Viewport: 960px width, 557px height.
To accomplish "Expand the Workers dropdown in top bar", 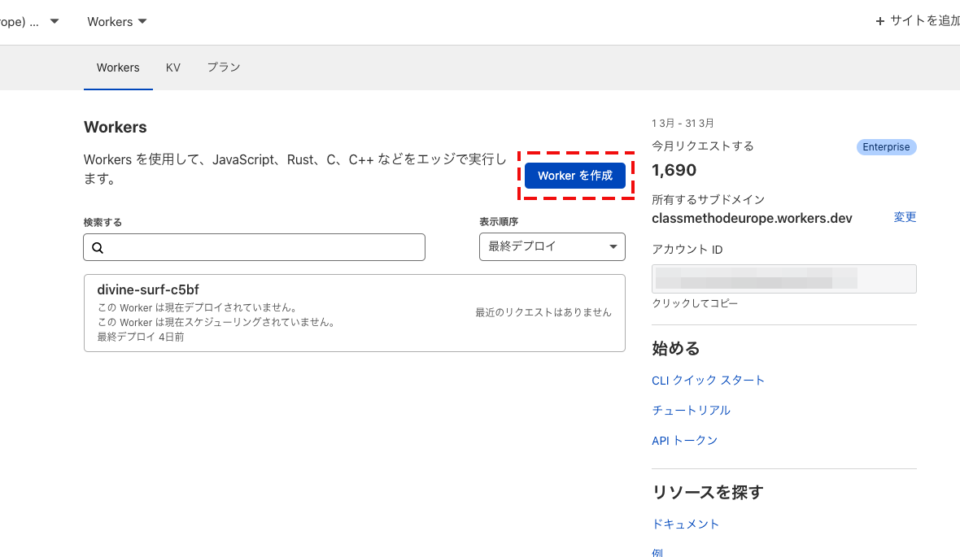I will (x=117, y=21).
